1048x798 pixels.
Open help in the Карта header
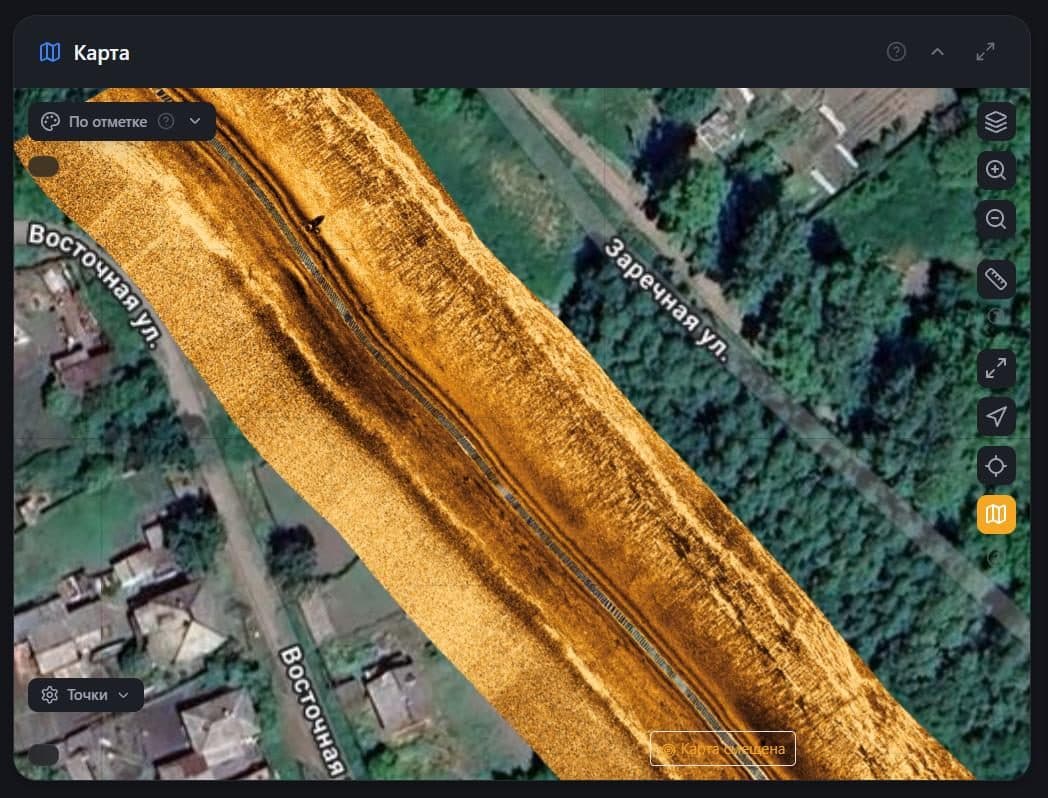coord(896,51)
